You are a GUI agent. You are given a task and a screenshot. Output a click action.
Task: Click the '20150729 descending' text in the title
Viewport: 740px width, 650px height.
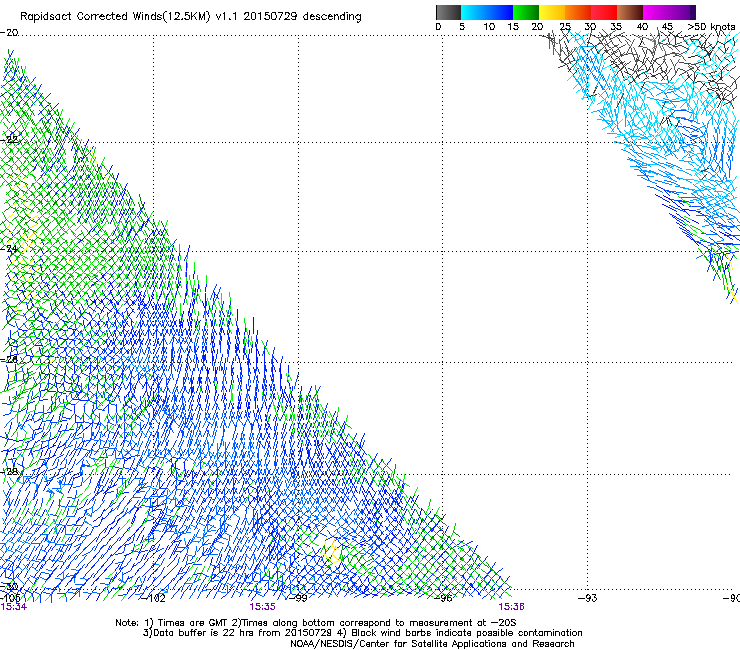coord(303,17)
